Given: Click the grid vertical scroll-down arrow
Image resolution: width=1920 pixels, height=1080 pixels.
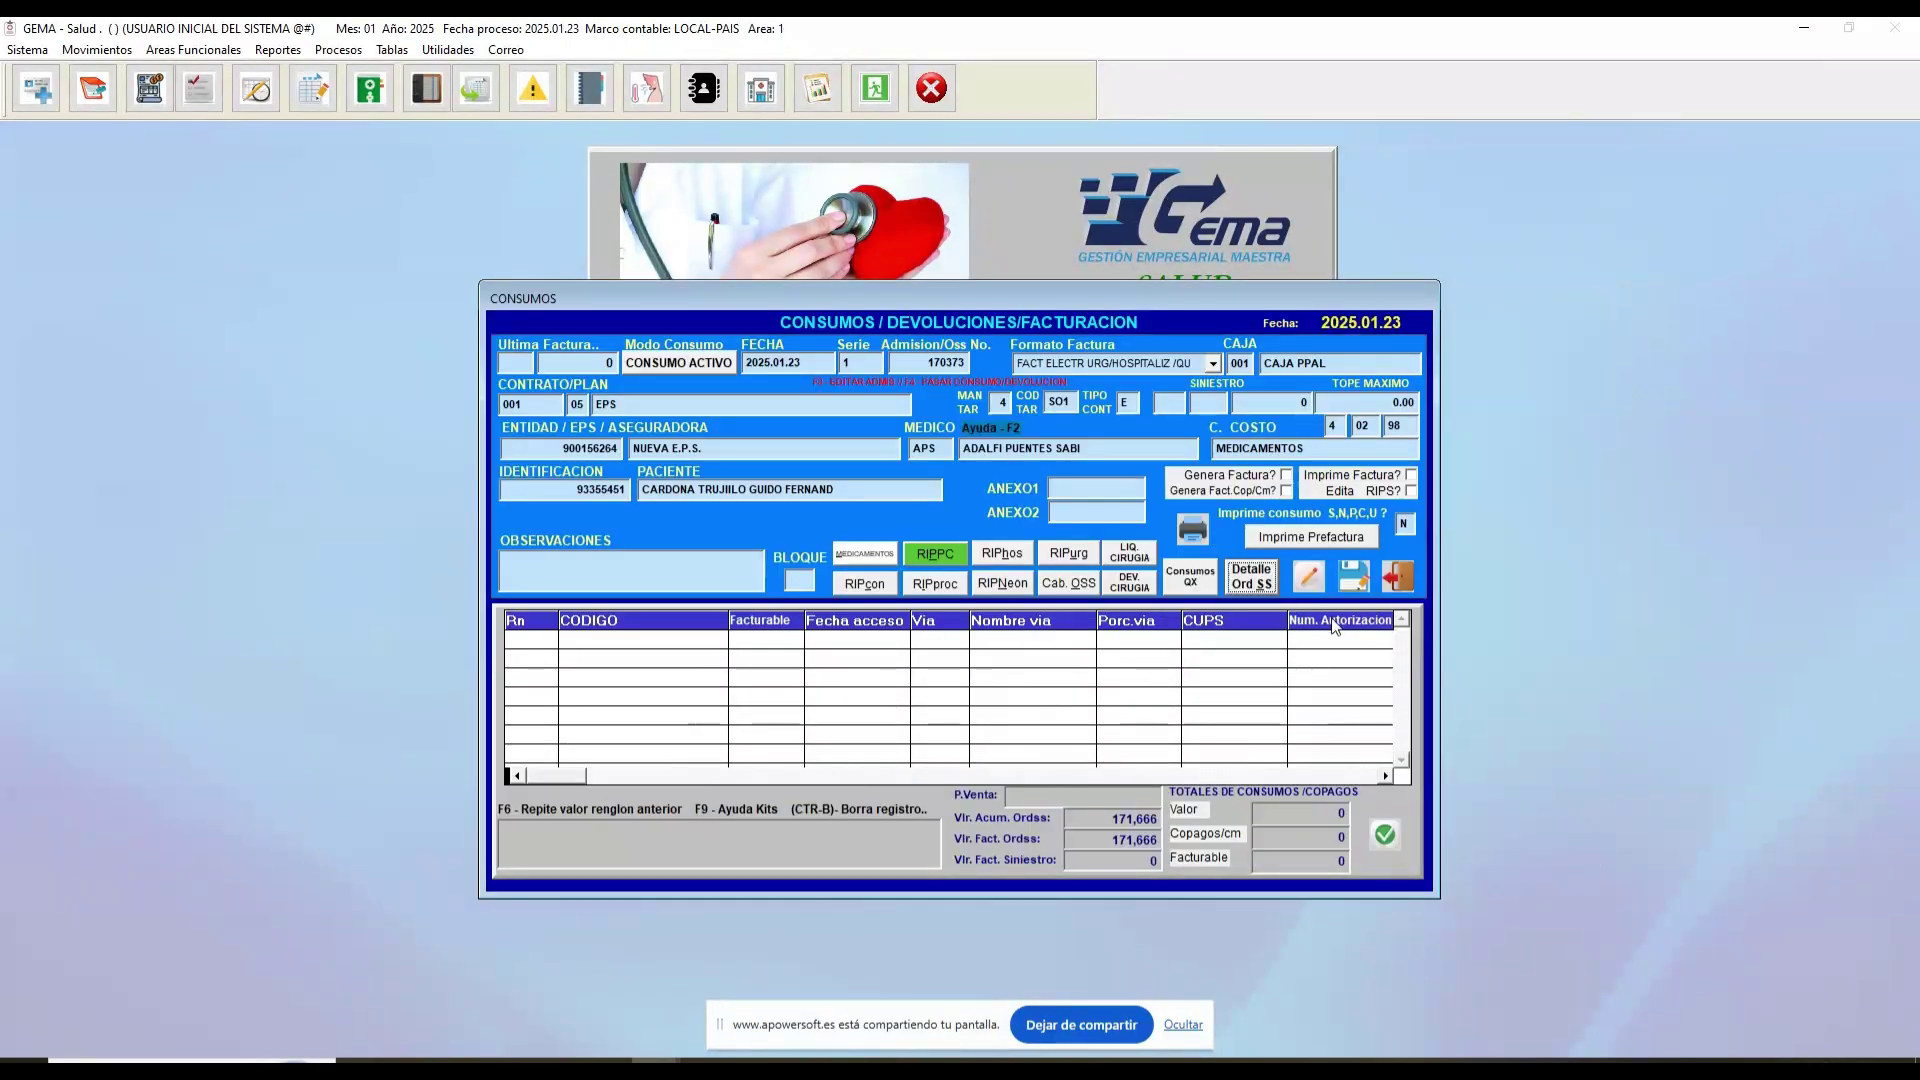Looking at the screenshot, I should pyautogui.click(x=1401, y=760).
